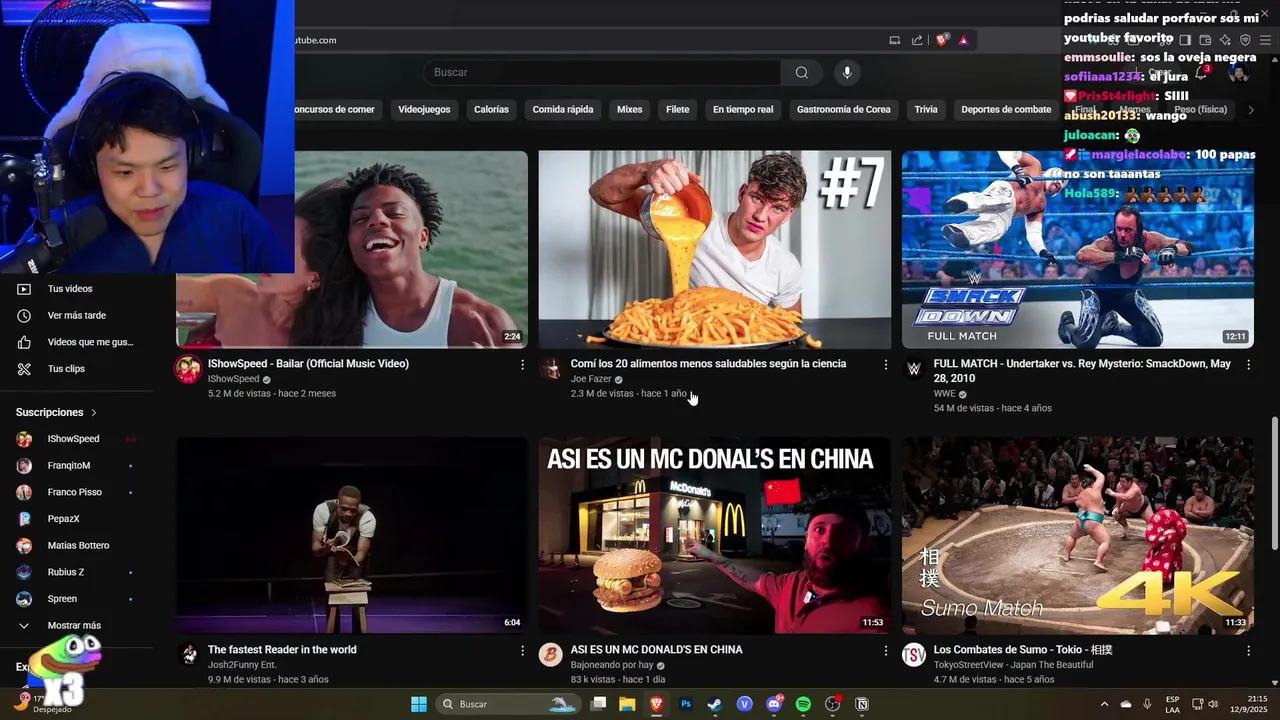Image resolution: width=1280 pixels, height=720 pixels.
Task: Open Brave Shields lion icon
Action: (x=941, y=40)
